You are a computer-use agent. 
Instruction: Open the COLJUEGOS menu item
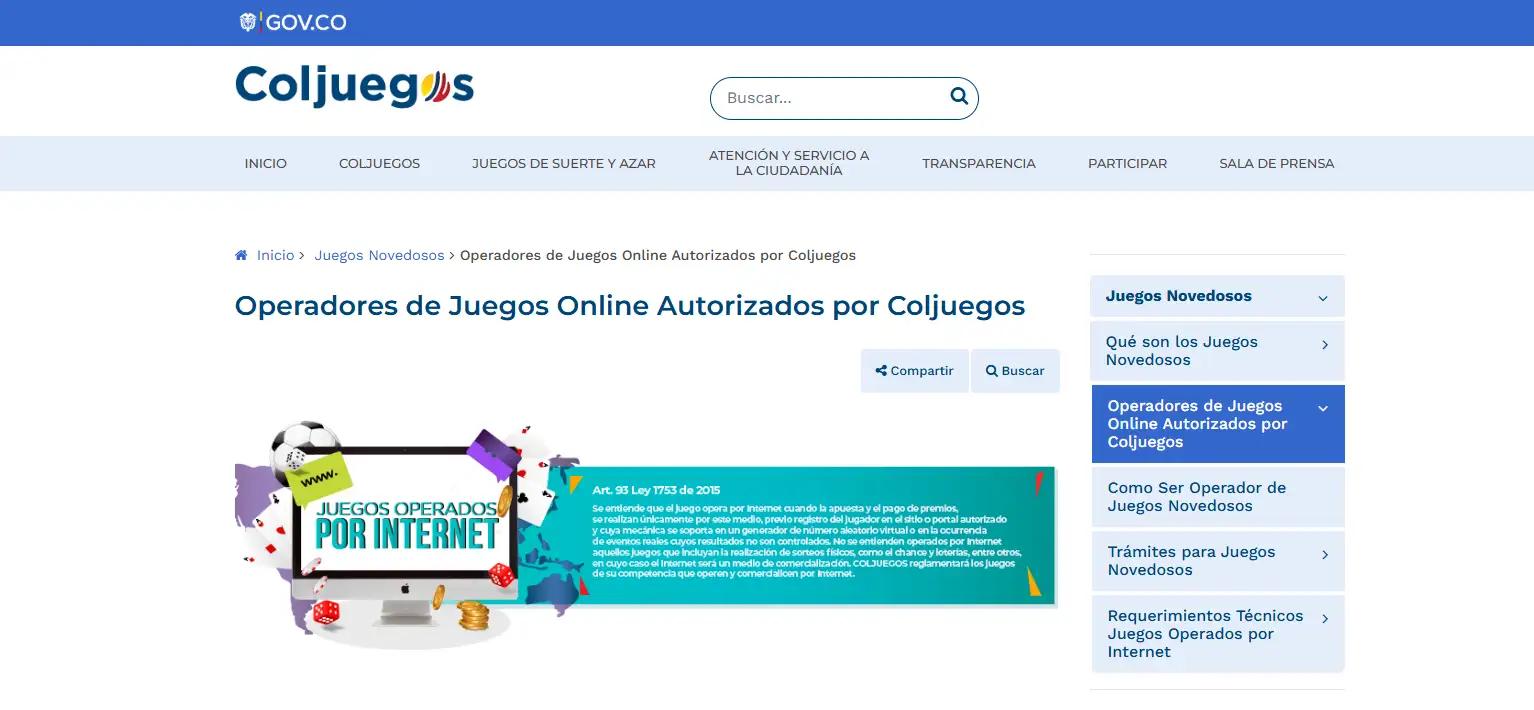pos(379,163)
